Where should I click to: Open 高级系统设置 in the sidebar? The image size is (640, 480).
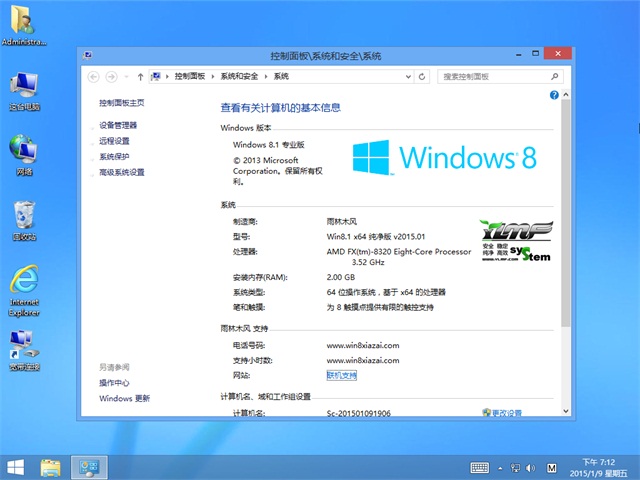click(122, 172)
